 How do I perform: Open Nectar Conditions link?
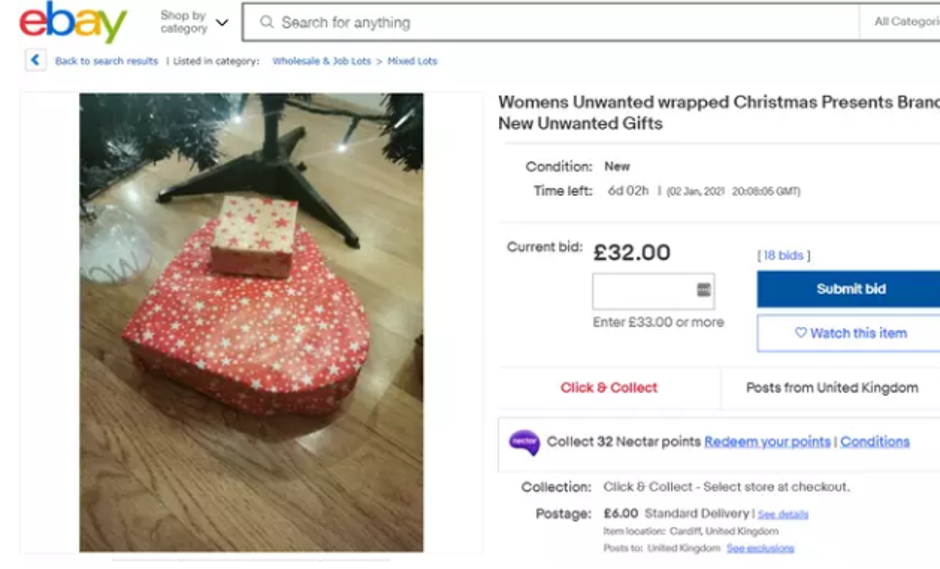tap(874, 442)
